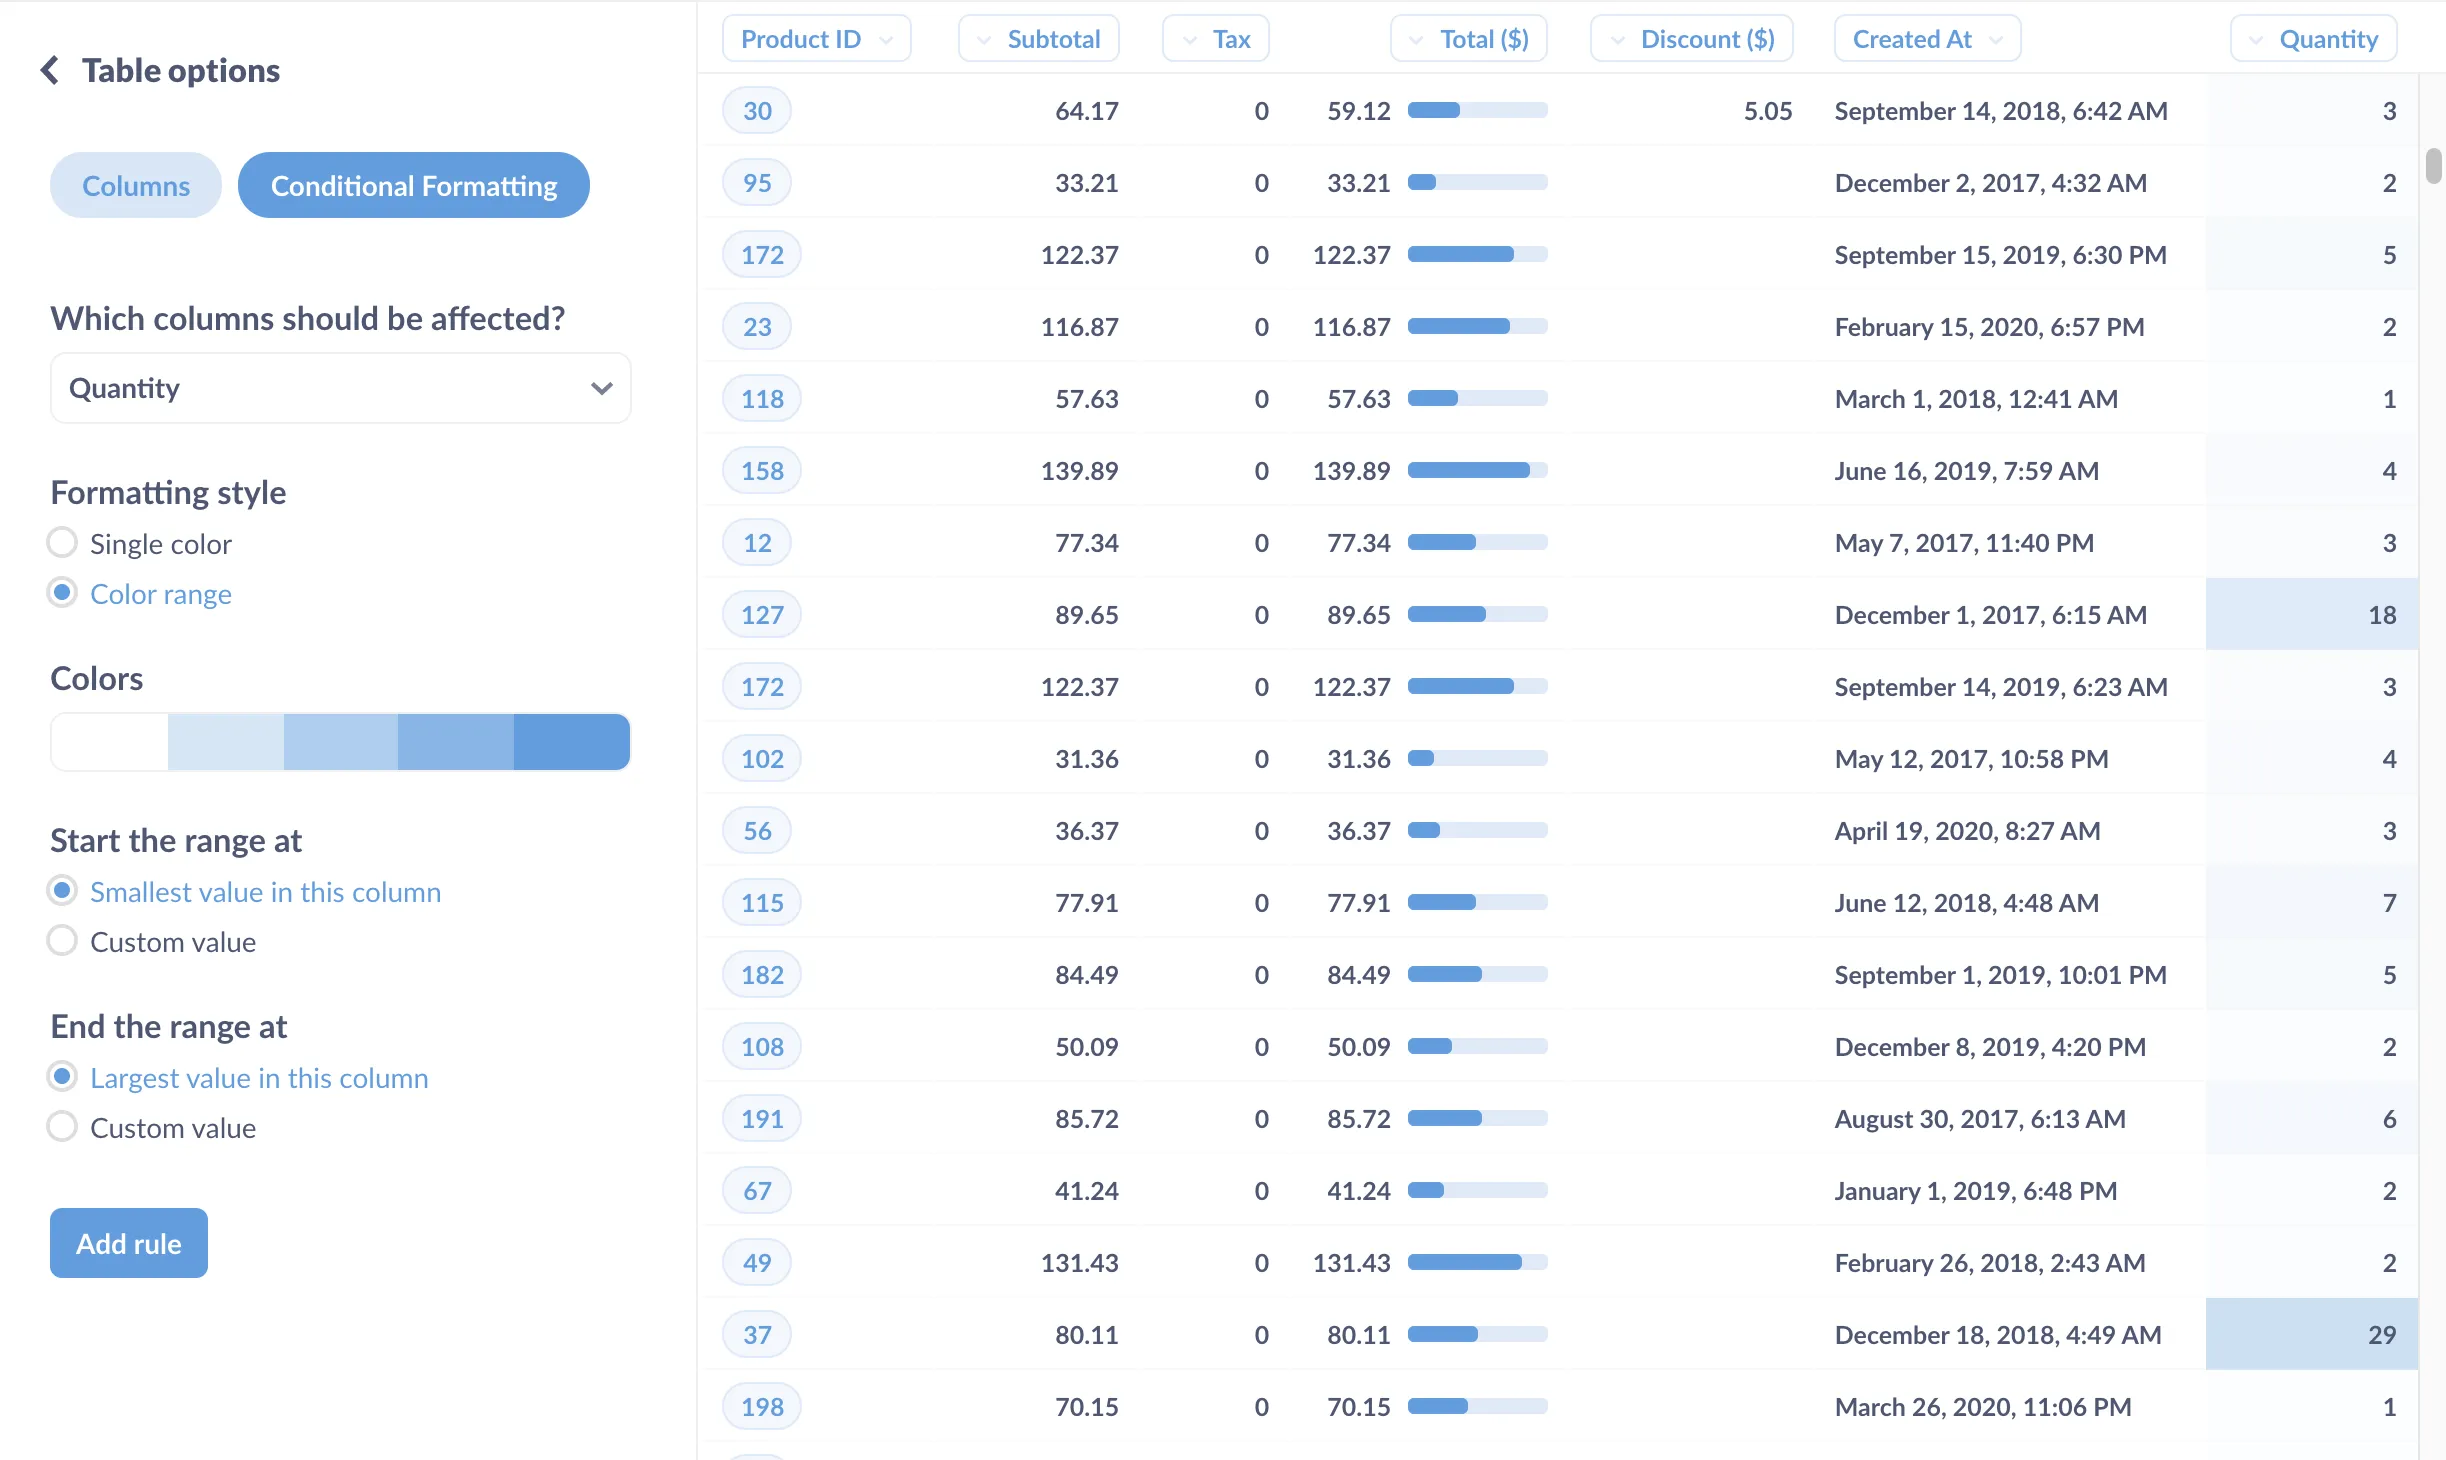Open Product ID 23 link
The width and height of the screenshot is (2446, 1460).
[757, 327]
